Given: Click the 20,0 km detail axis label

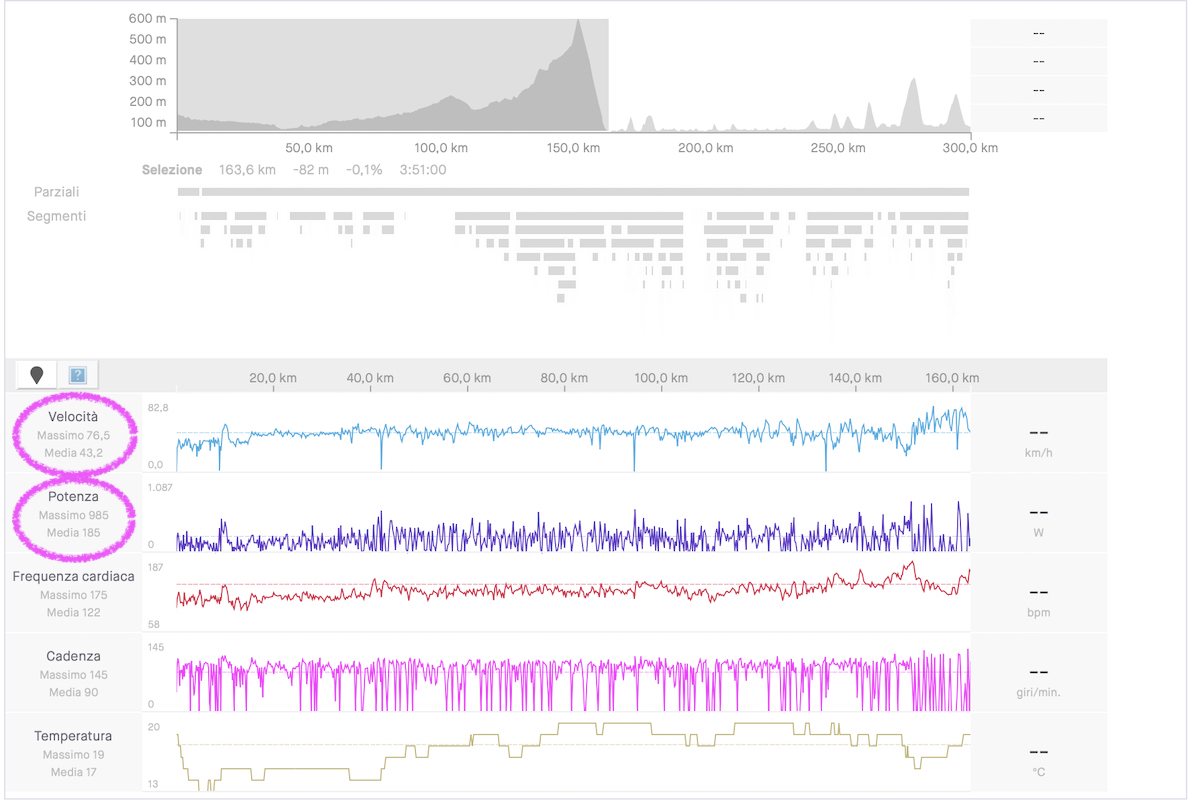Looking at the screenshot, I should [272, 378].
